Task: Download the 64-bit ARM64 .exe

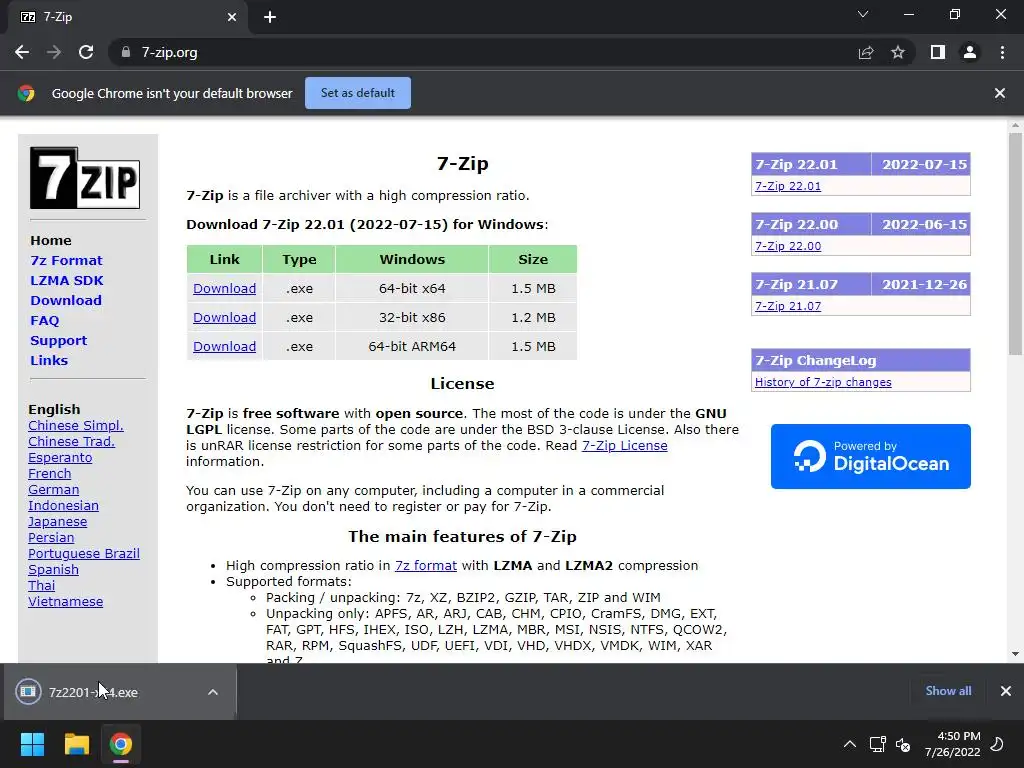Action: point(225,347)
